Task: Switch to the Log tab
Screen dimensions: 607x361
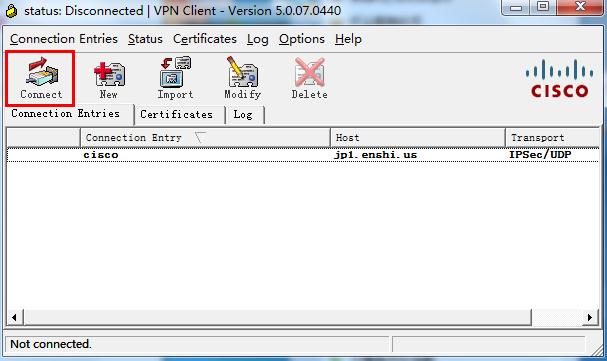Action: click(x=245, y=115)
